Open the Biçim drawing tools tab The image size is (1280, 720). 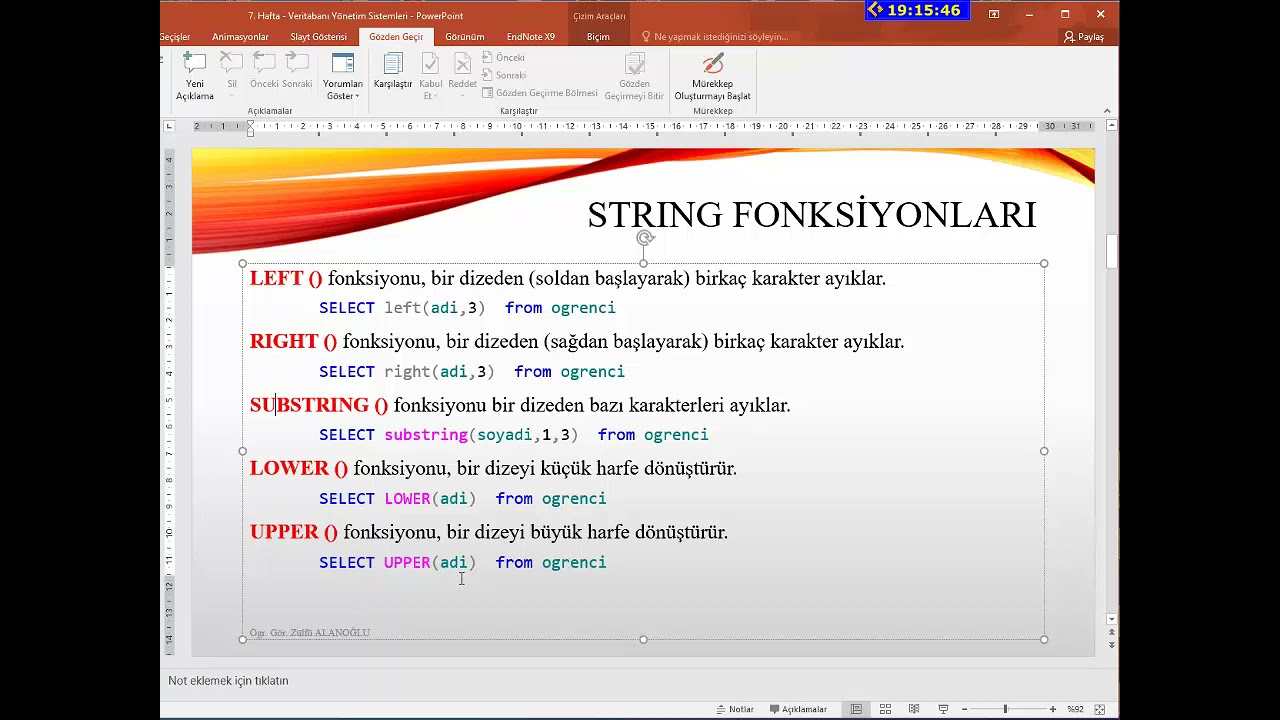tap(598, 37)
